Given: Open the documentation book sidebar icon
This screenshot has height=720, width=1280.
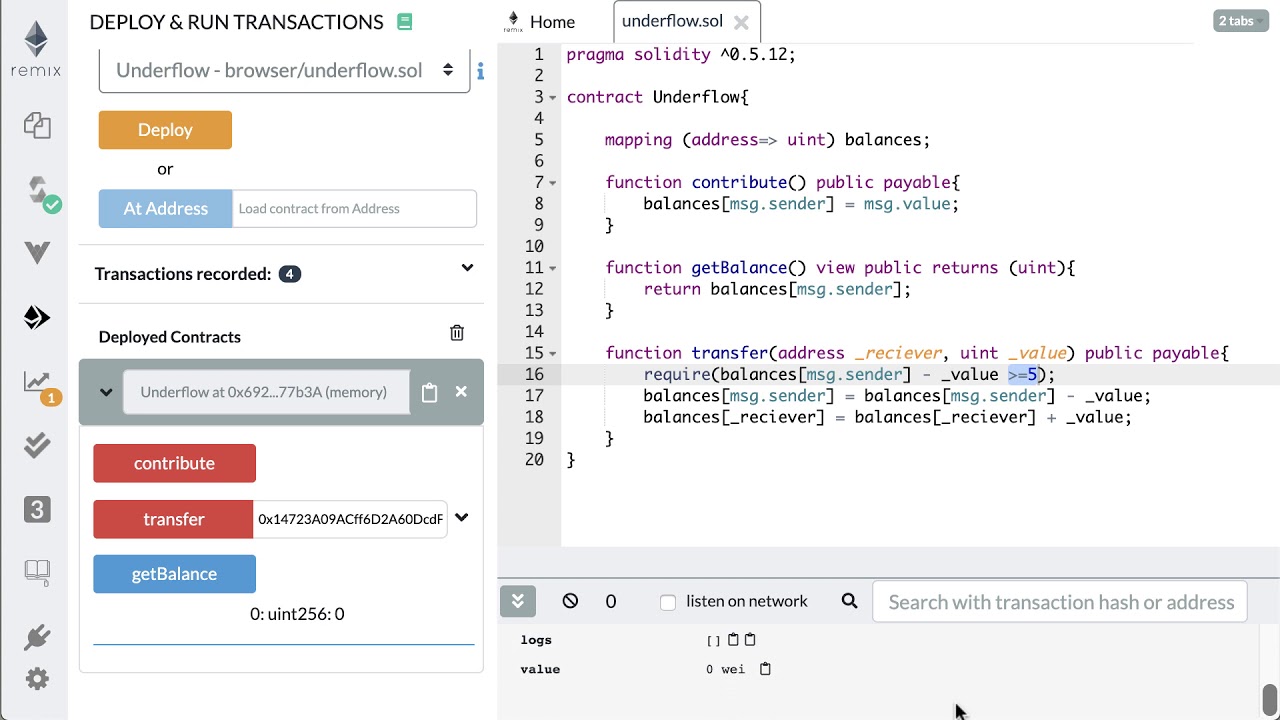Looking at the screenshot, I should pos(37,571).
